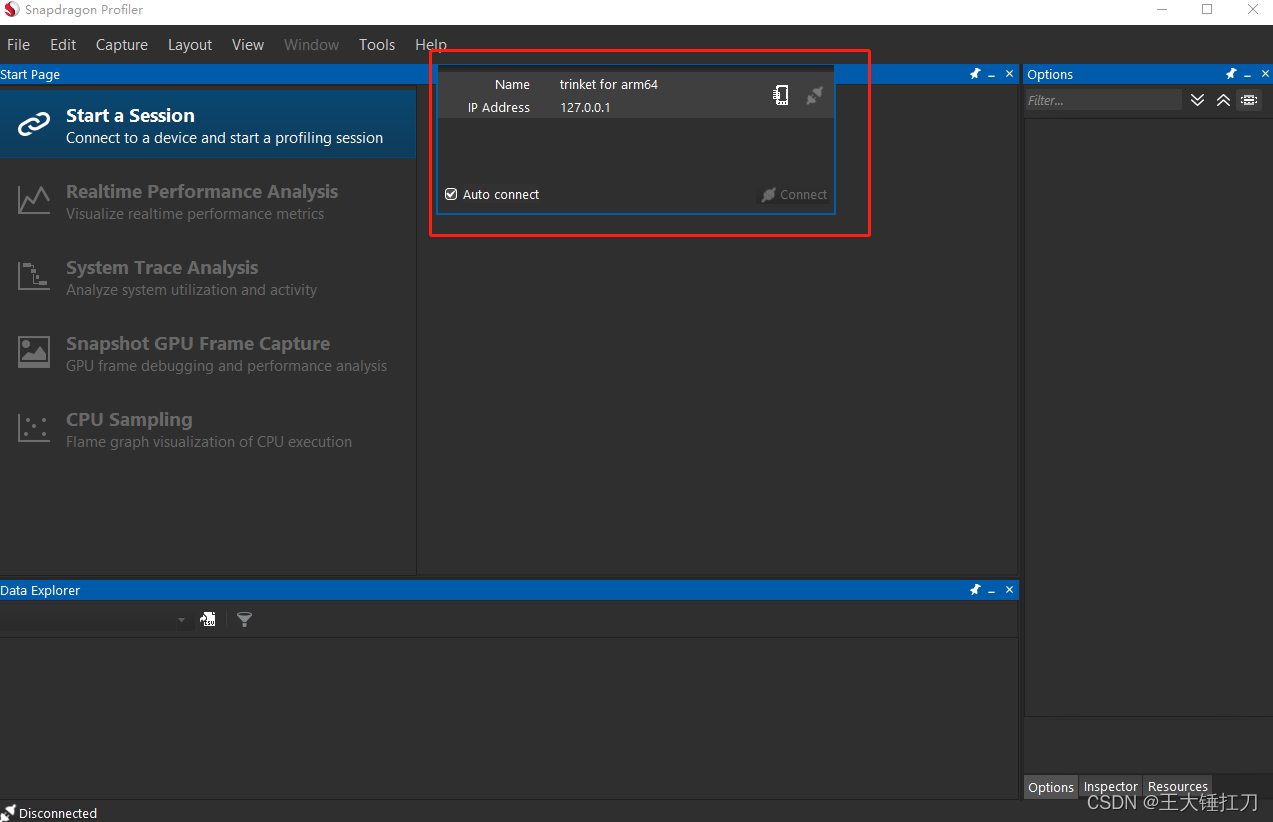
Task: Close the Start Page panel
Action: (x=1009, y=74)
